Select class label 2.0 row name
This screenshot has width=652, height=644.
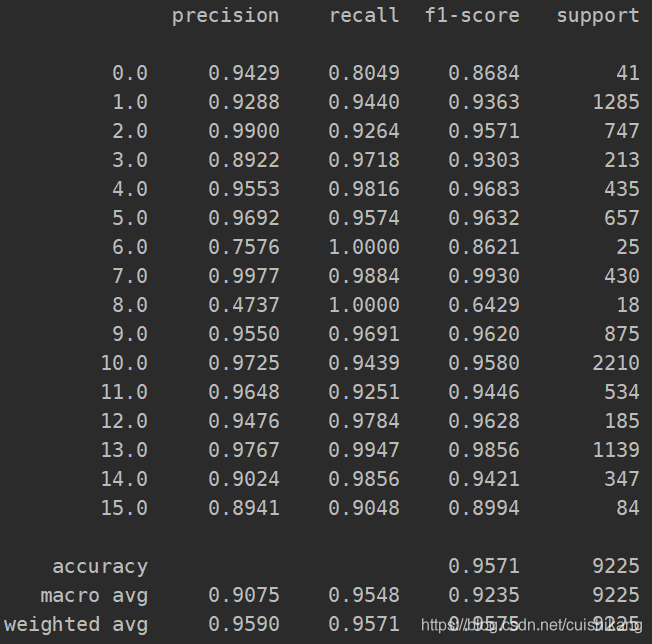(x=130, y=131)
